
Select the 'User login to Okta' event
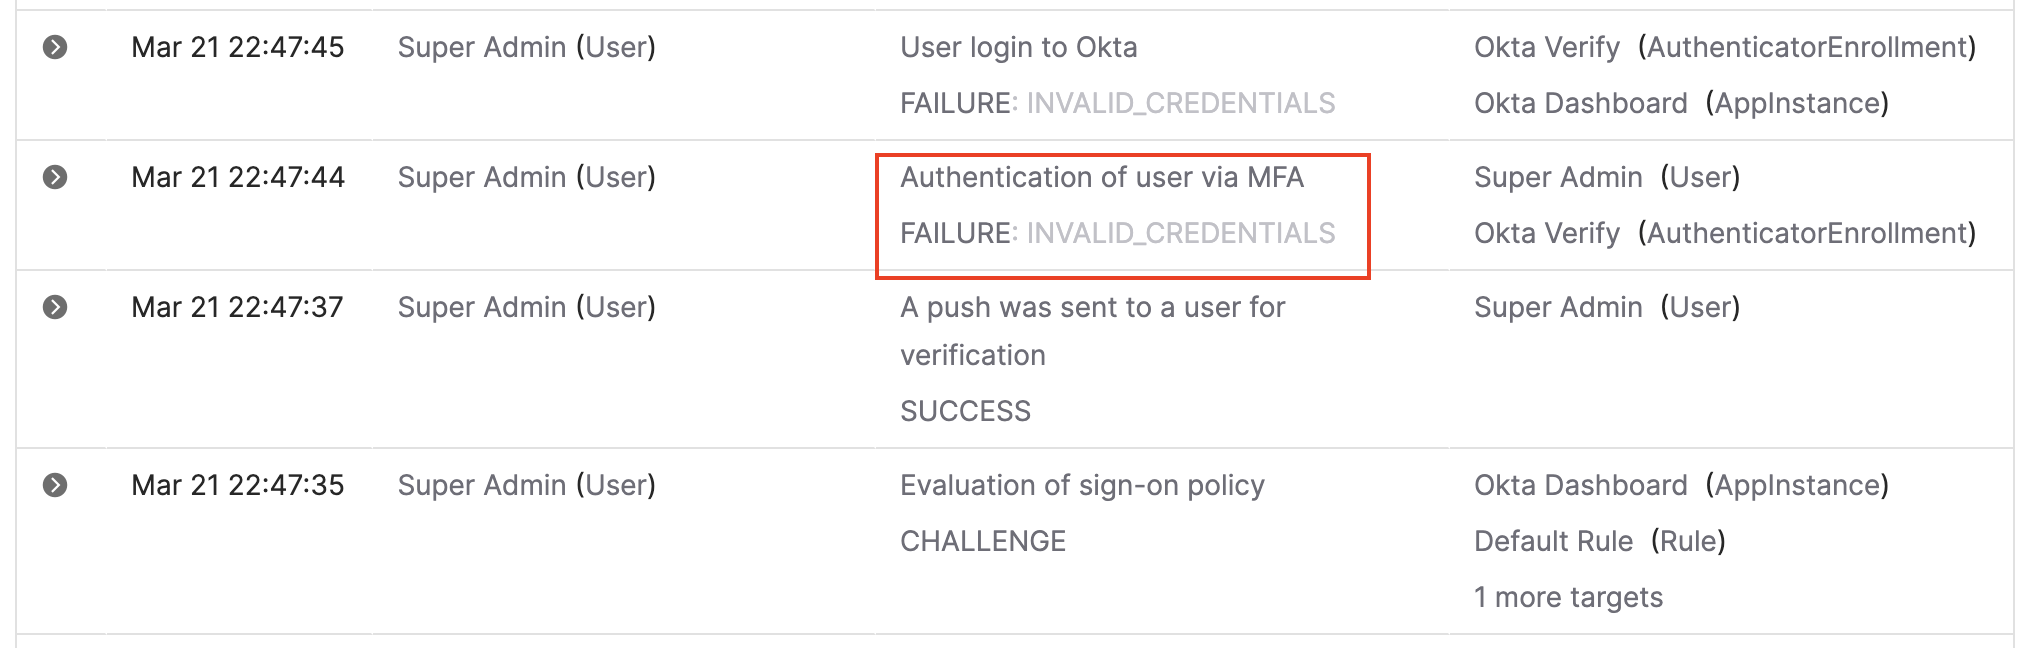[x=1018, y=47]
